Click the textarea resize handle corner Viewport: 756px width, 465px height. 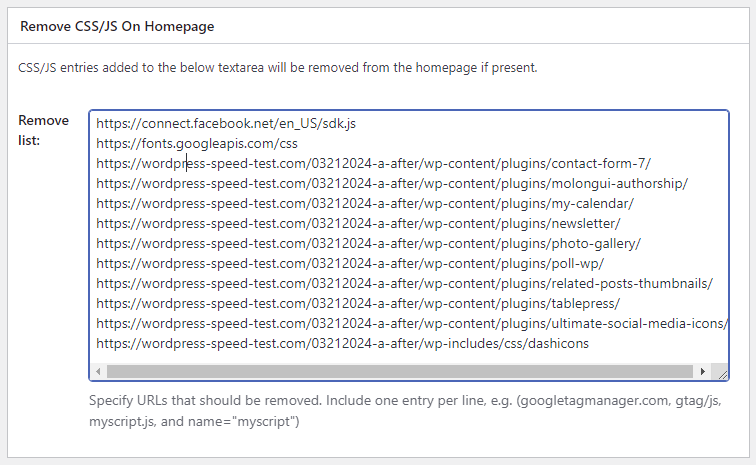(x=722, y=373)
